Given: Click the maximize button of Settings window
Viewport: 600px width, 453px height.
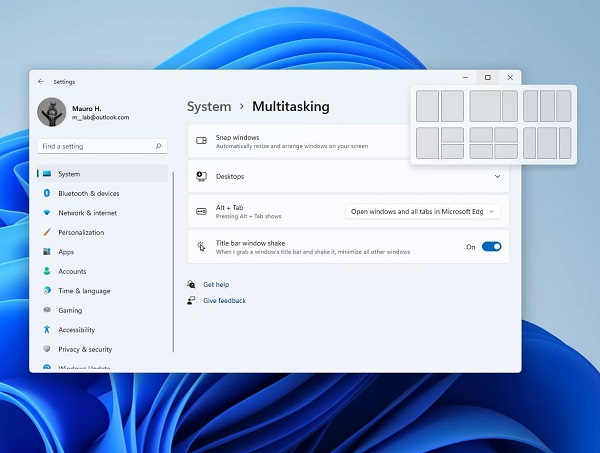Looking at the screenshot, I should (488, 77).
